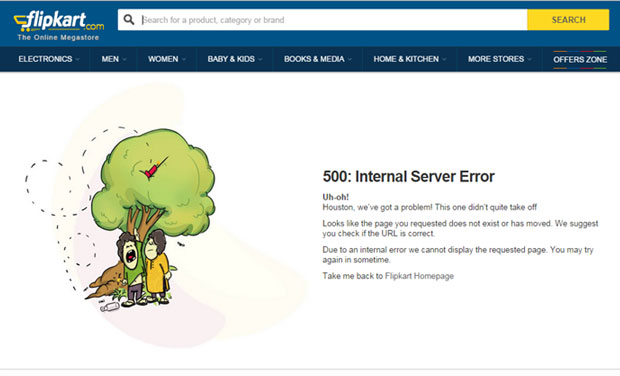Viewport: 620px width, 376px height.
Task: Expand the arrow next to MEN
Action: point(124,59)
